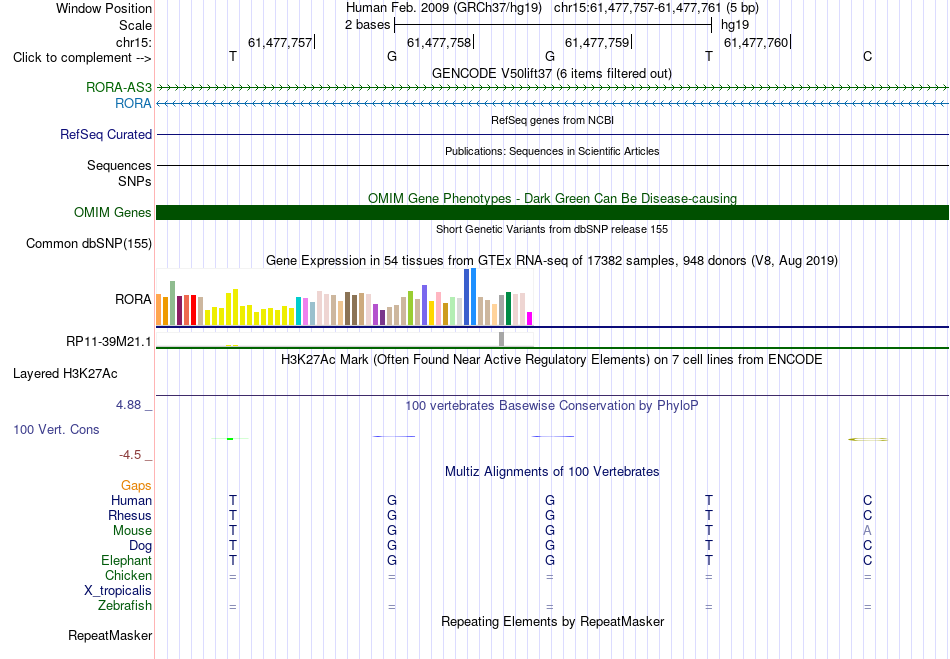Image resolution: width=950 pixels, height=659 pixels.
Task: Select the Layered H3K27Ac track label
Action: 65,374
